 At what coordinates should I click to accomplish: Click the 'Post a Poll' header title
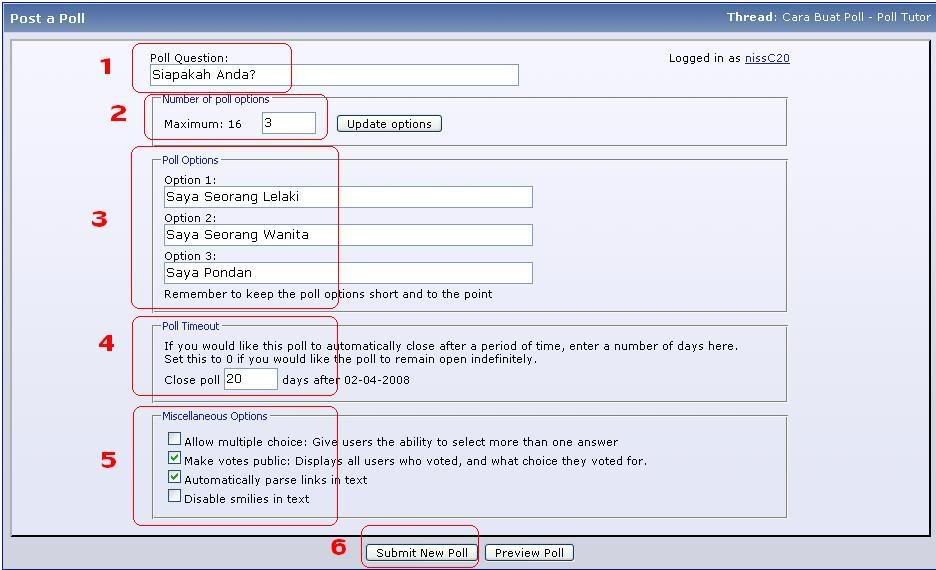tap(47, 19)
